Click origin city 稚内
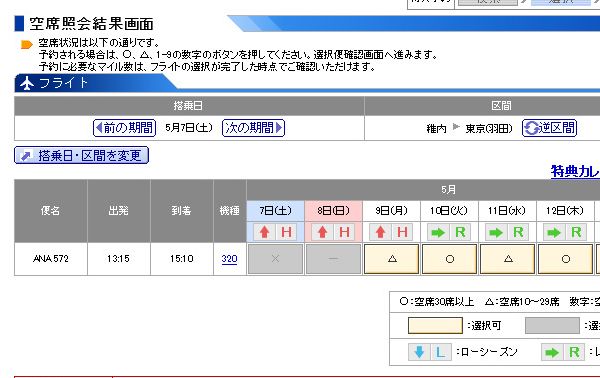 (437, 129)
